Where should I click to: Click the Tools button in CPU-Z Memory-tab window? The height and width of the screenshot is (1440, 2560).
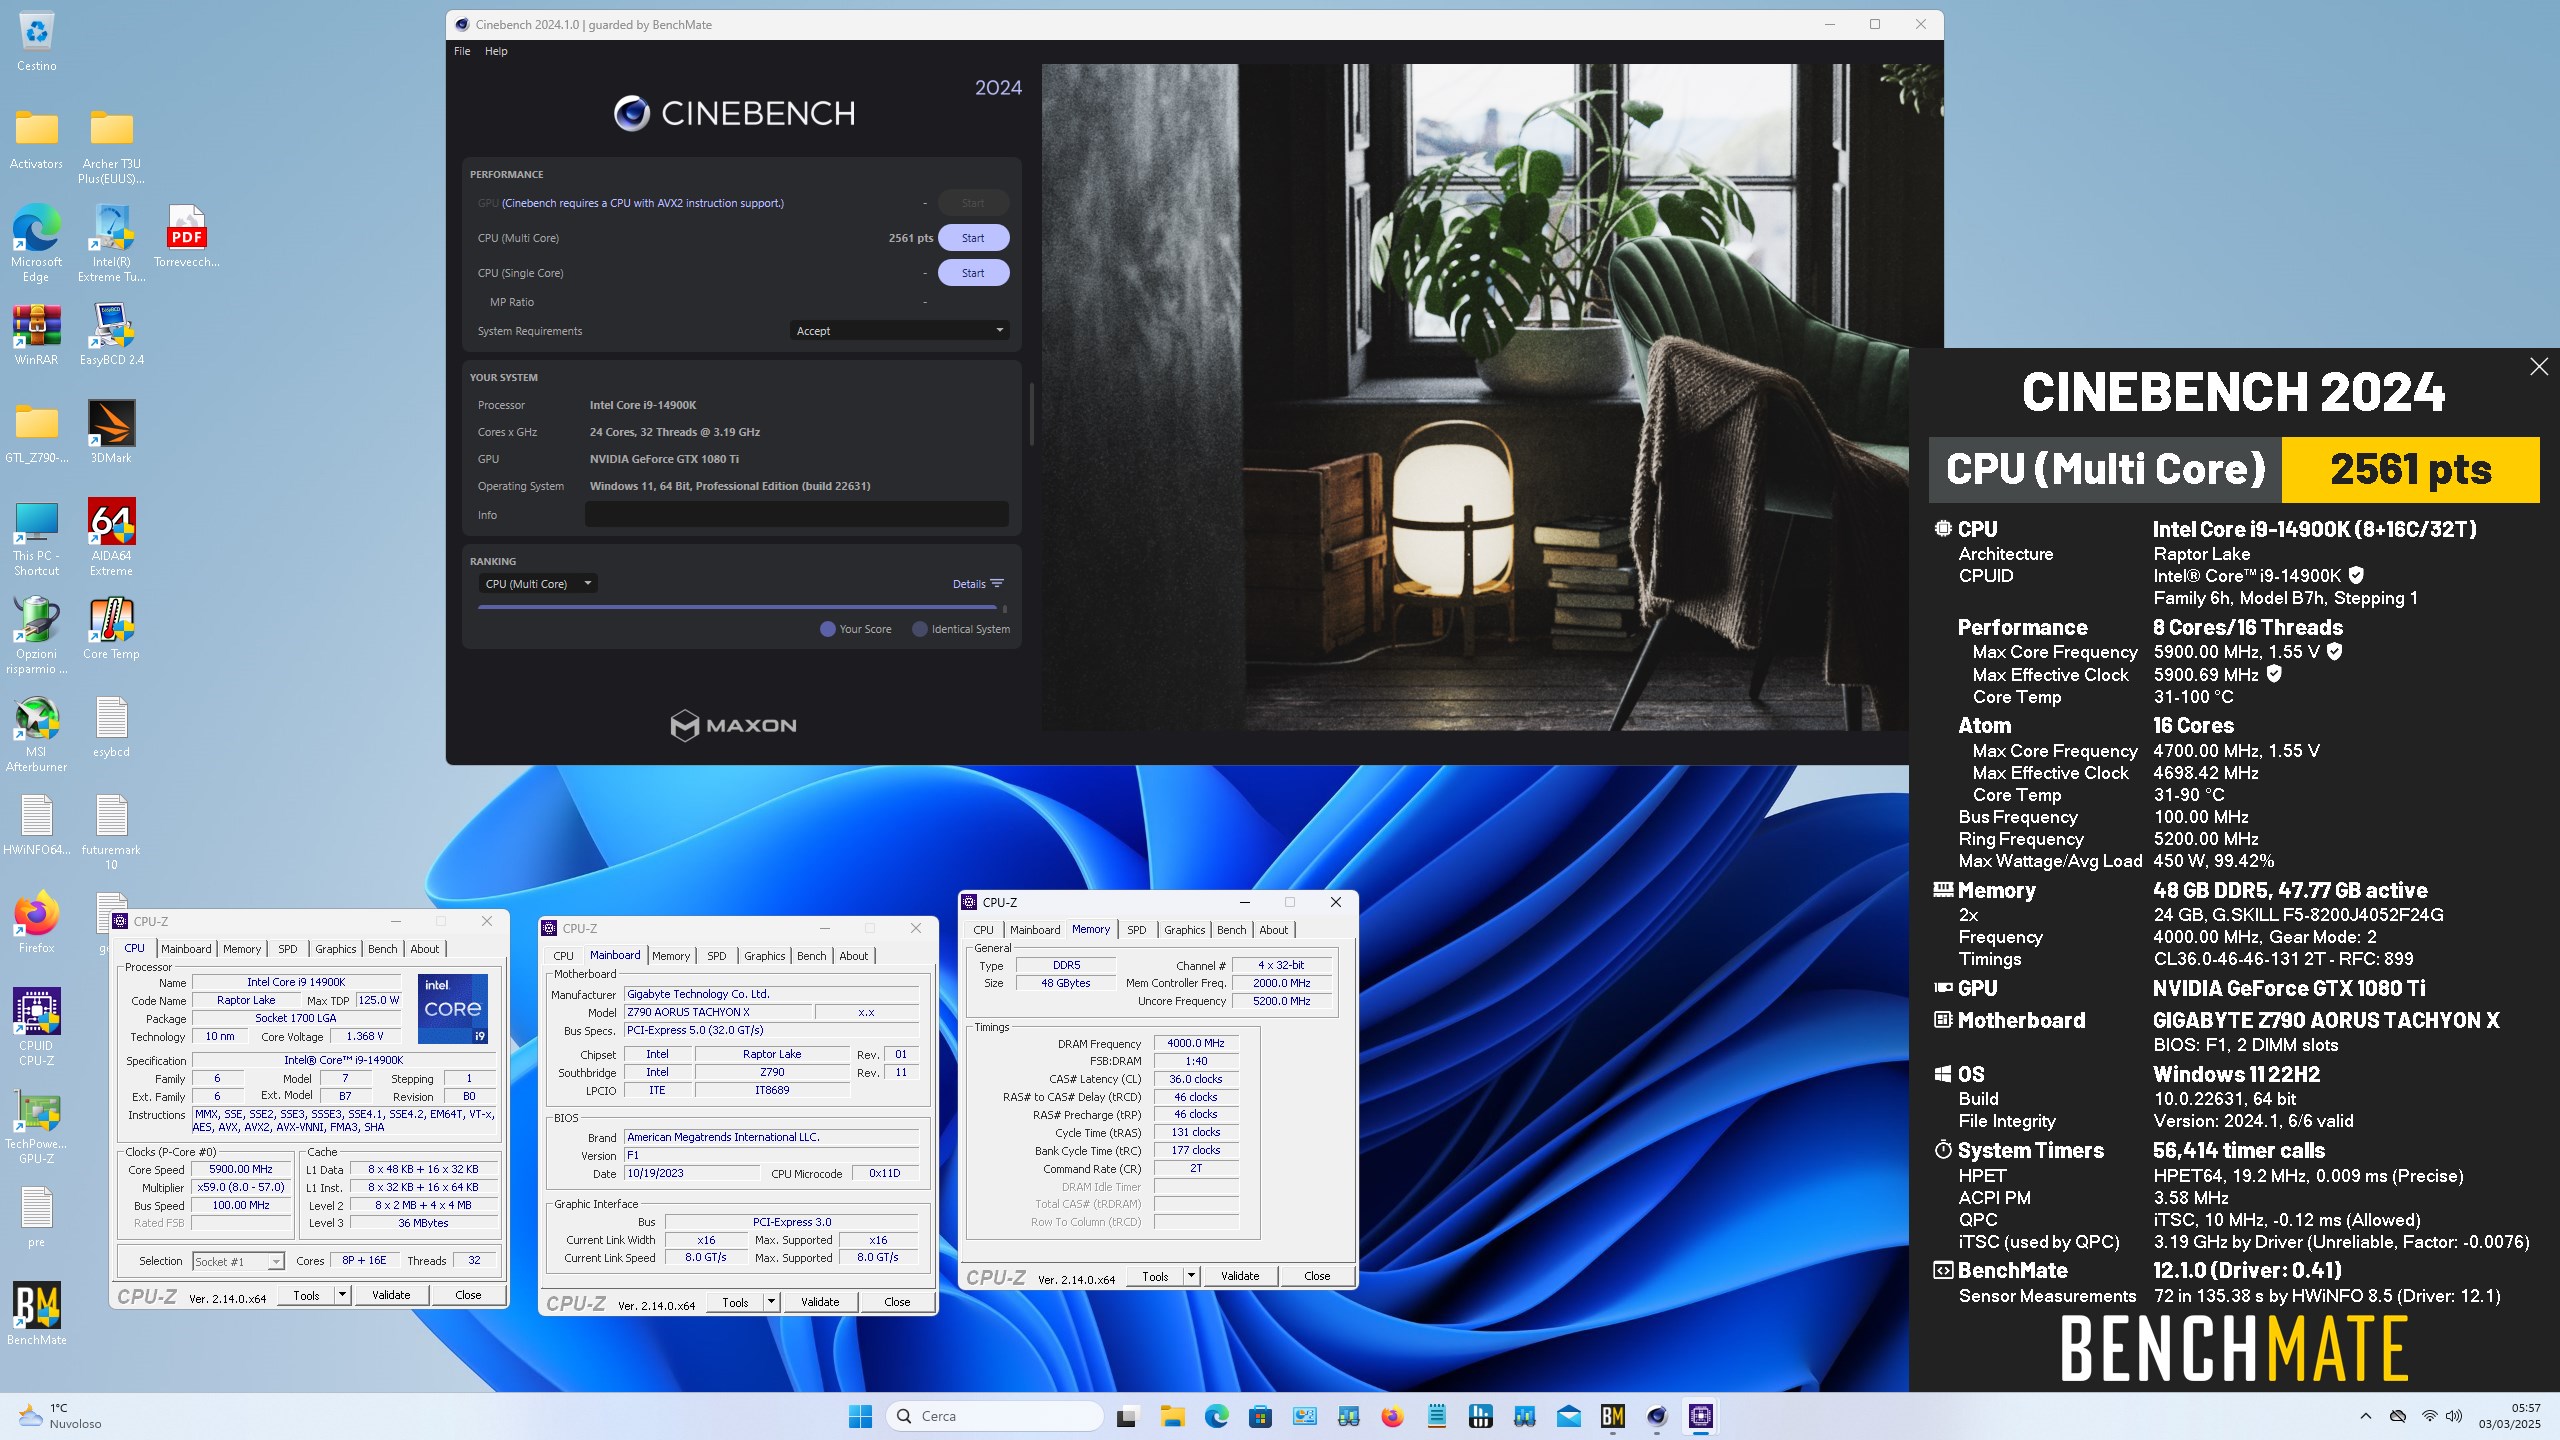pos(1155,1276)
